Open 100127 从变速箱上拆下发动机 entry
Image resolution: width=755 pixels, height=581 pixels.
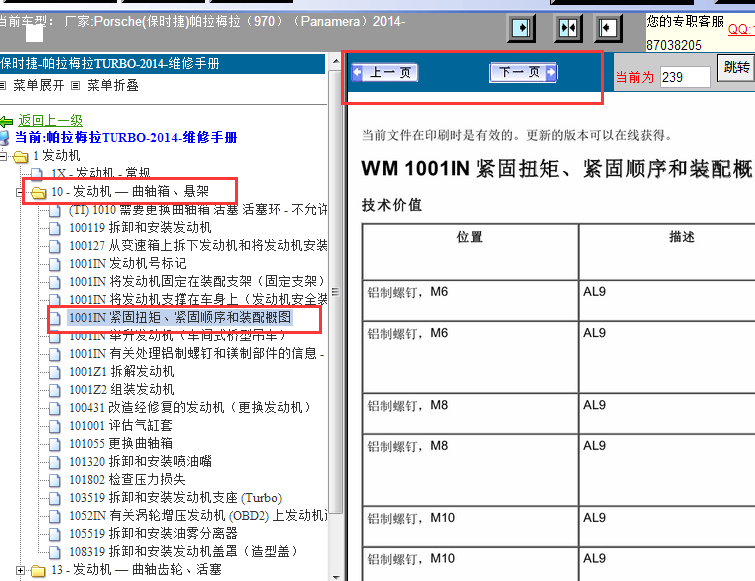198,245
